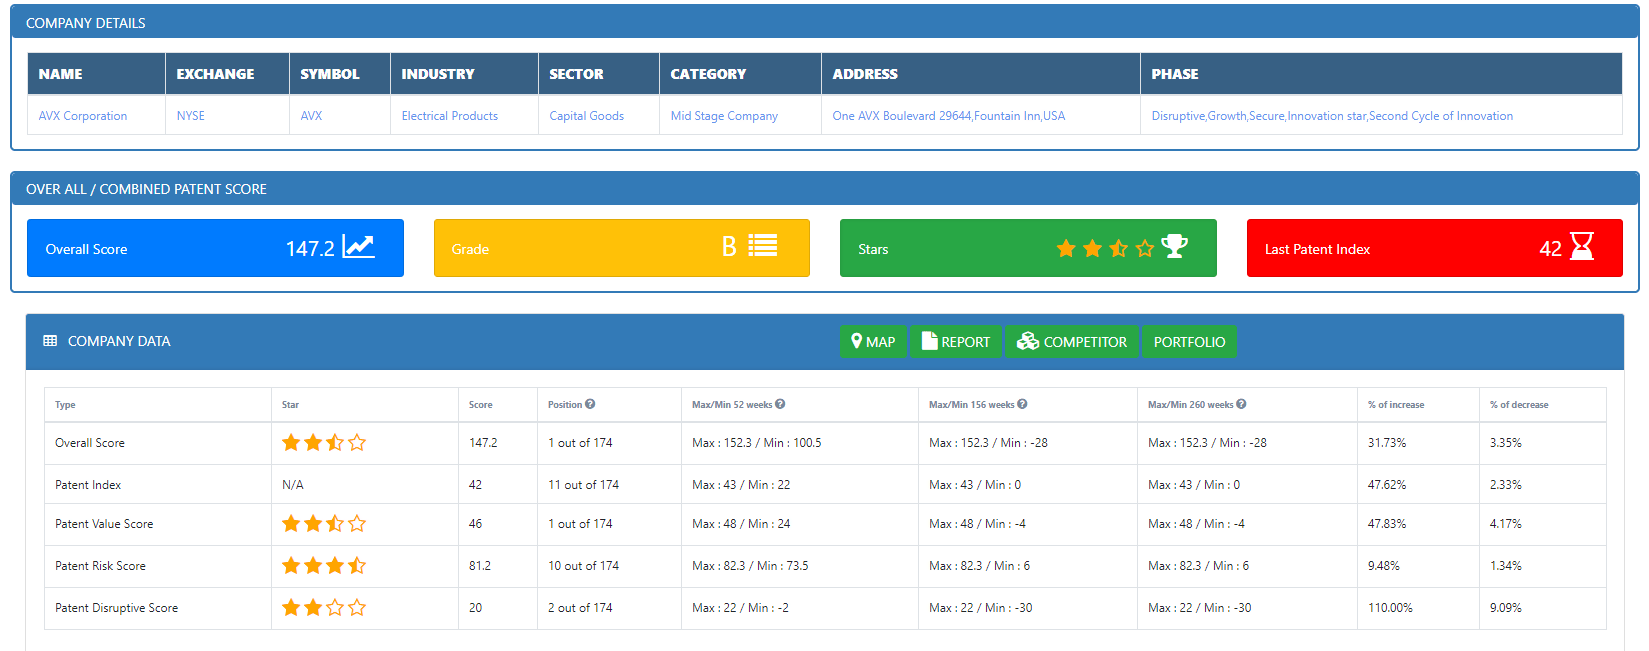Image resolution: width=1649 pixels, height=651 pixels.
Task: Click the Score column header
Action: 481,405
